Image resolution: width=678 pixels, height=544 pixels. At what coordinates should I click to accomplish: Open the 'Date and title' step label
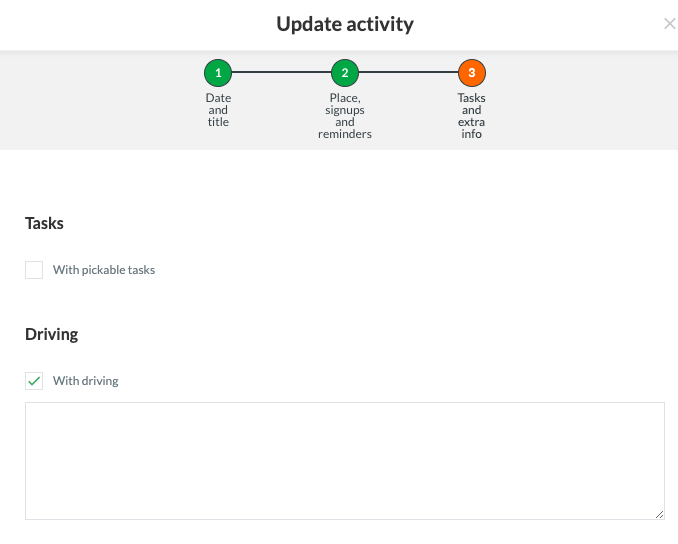coord(218,110)
